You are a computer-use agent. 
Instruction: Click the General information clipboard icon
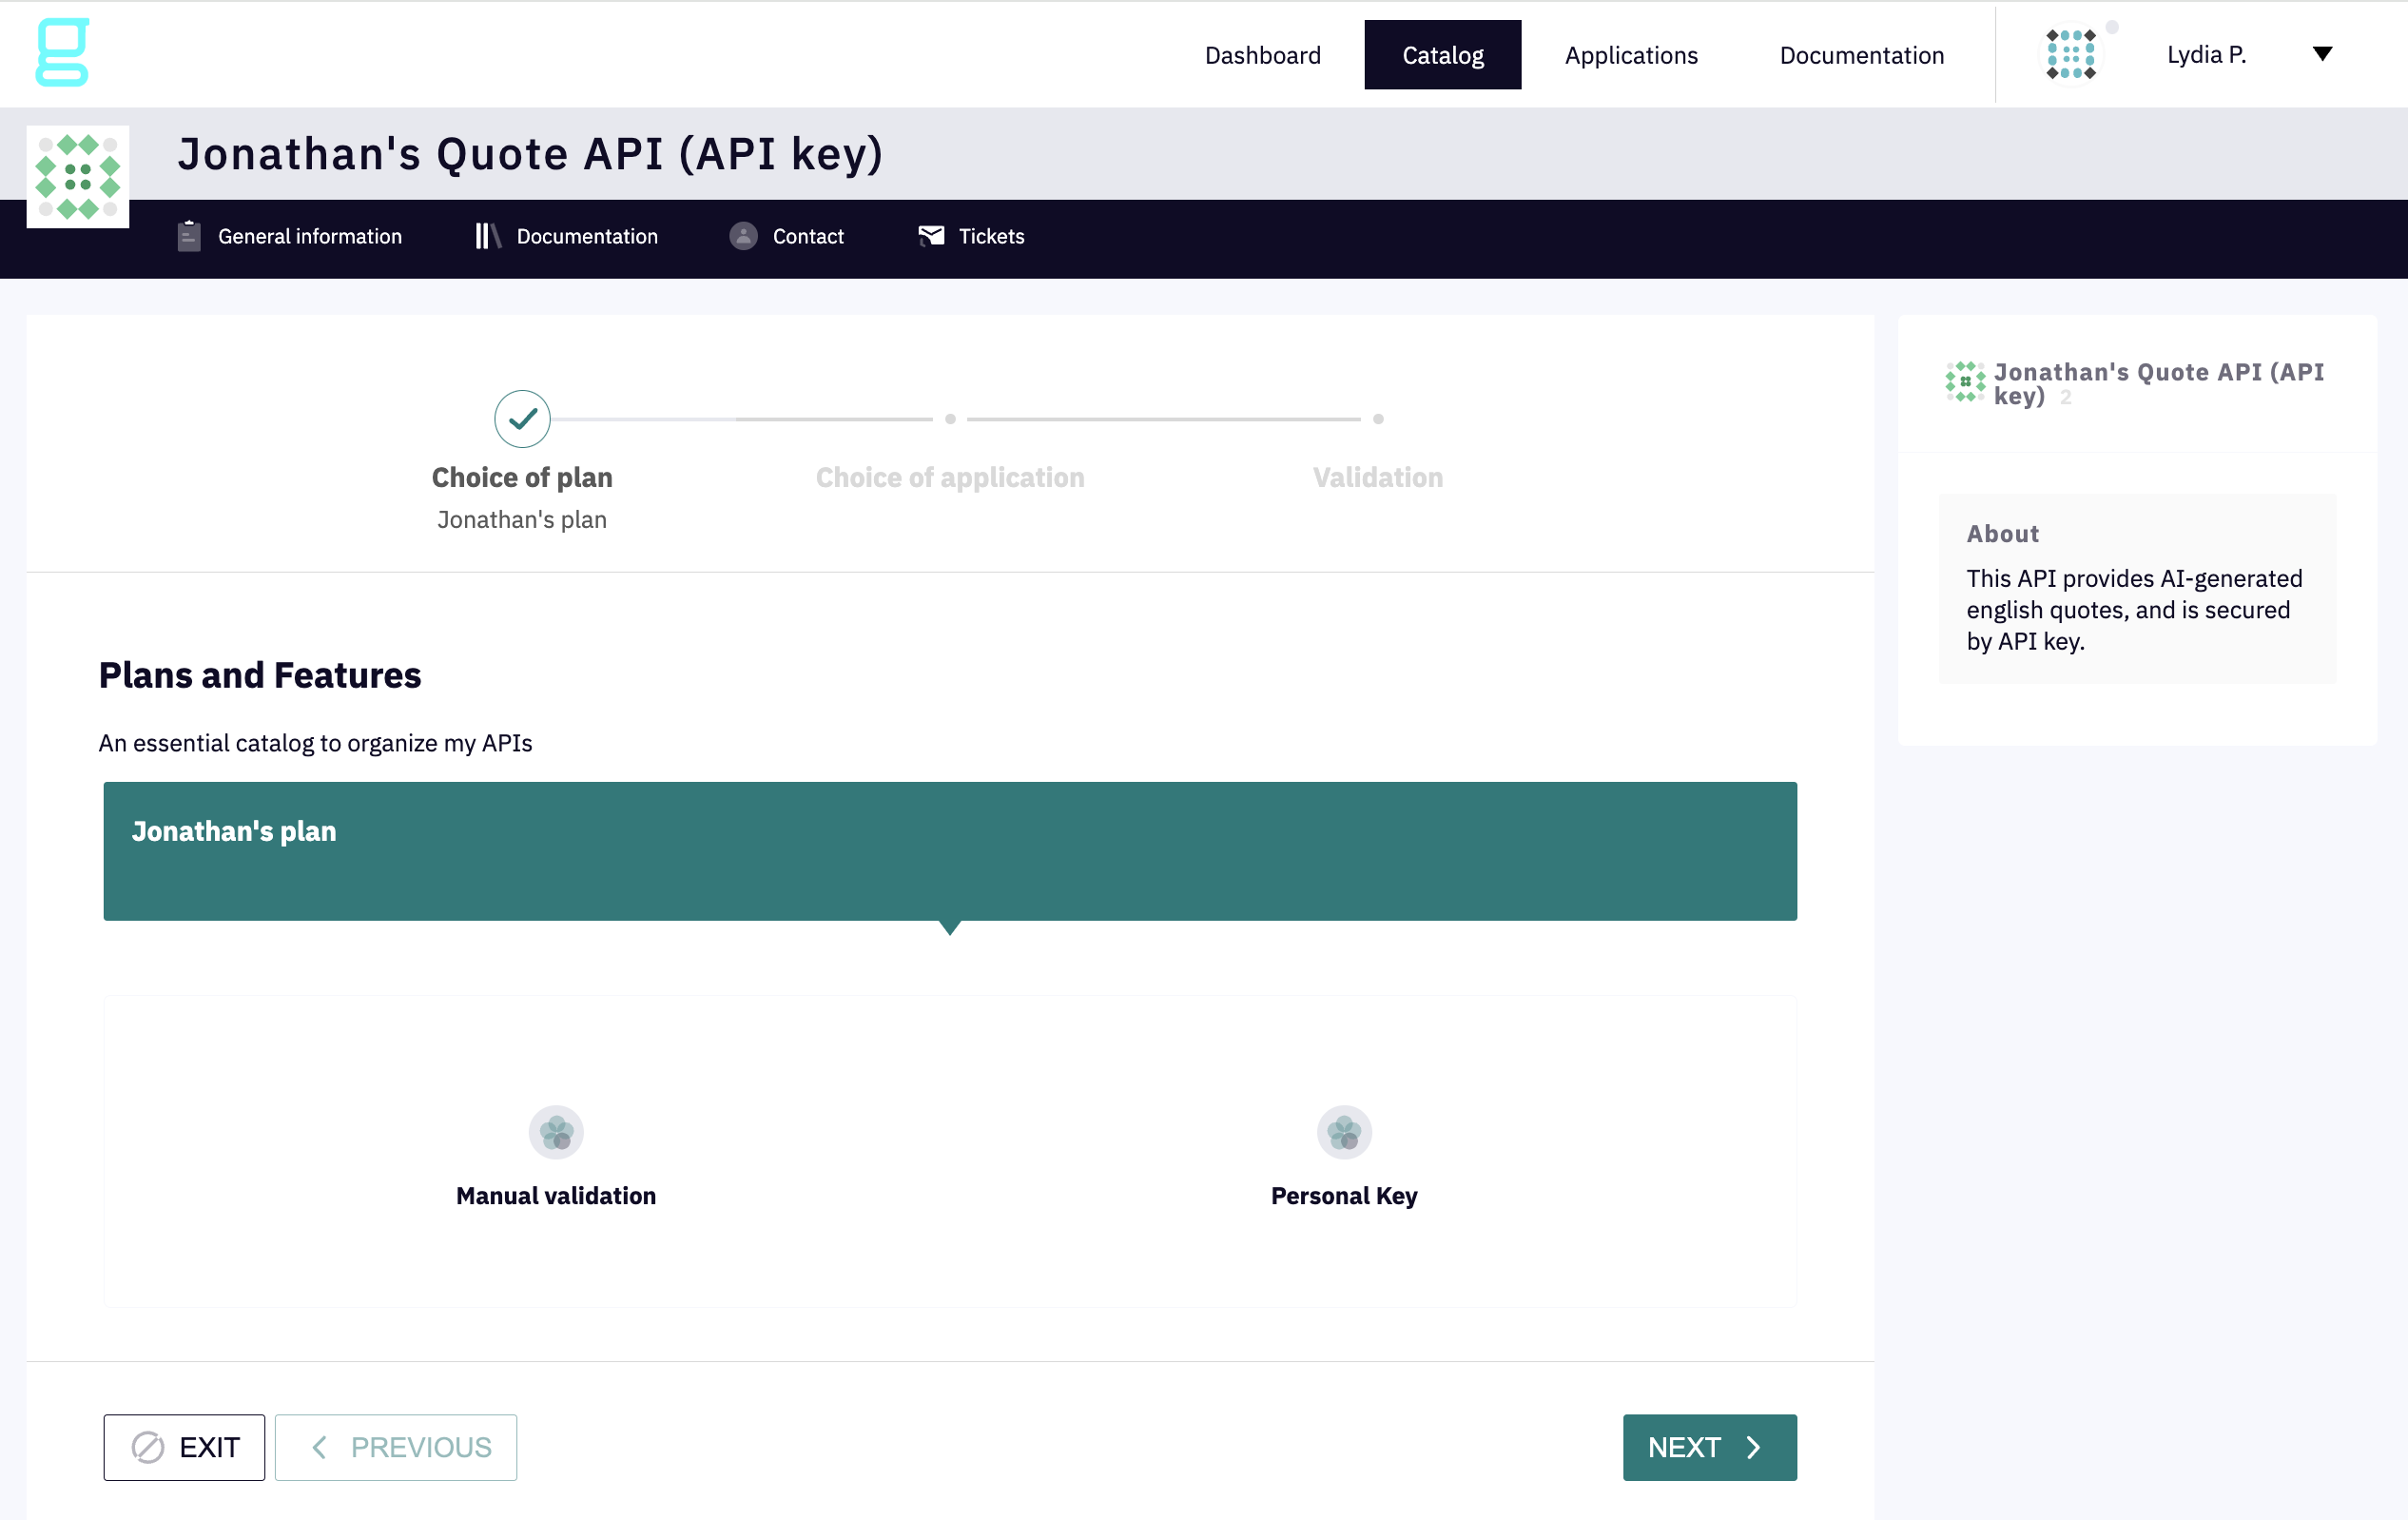coord(189,236)
